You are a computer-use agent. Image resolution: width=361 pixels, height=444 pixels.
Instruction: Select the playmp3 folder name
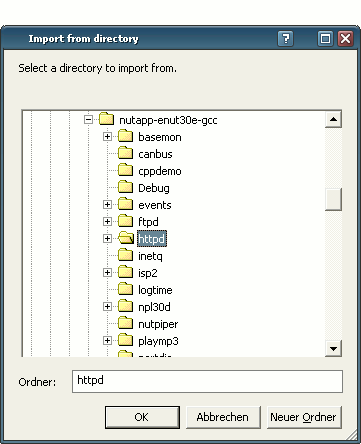(x=158, y=341)
